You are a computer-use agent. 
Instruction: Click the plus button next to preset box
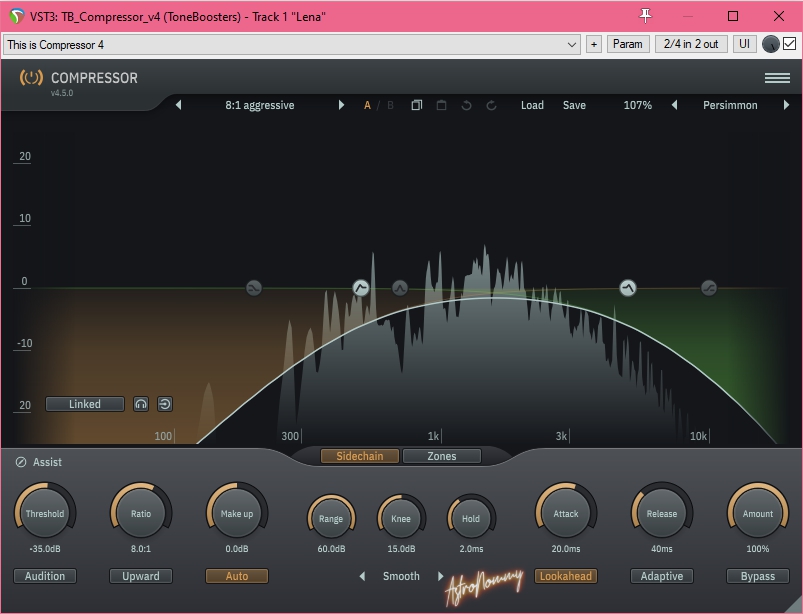click(x=594, y=45)
